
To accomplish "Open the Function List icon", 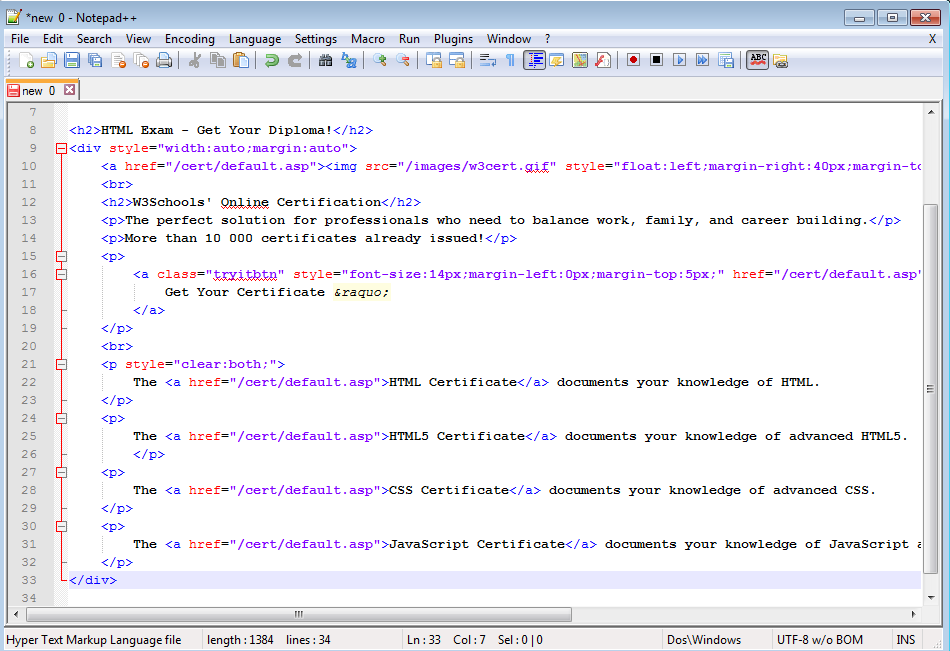I will pyautogui.click(x=603, y=60).
